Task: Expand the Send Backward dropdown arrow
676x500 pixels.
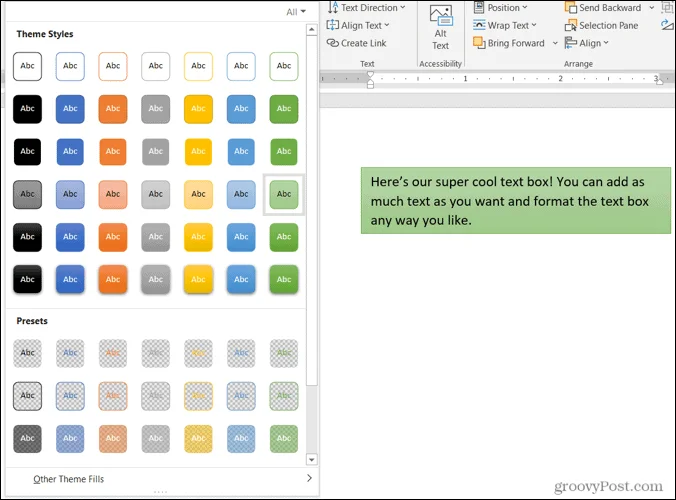Action: coord(651,8)
